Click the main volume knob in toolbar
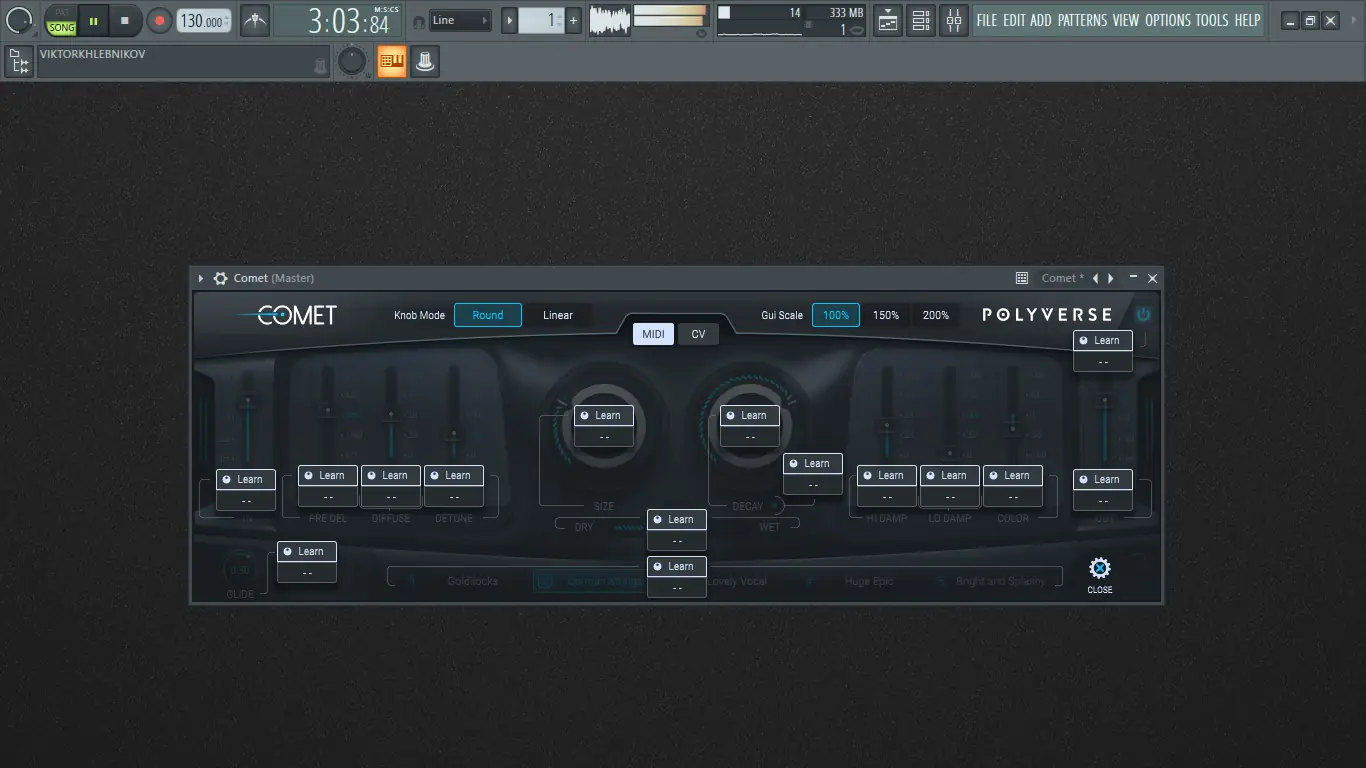Screen dimensions: 1366x768 19,20
